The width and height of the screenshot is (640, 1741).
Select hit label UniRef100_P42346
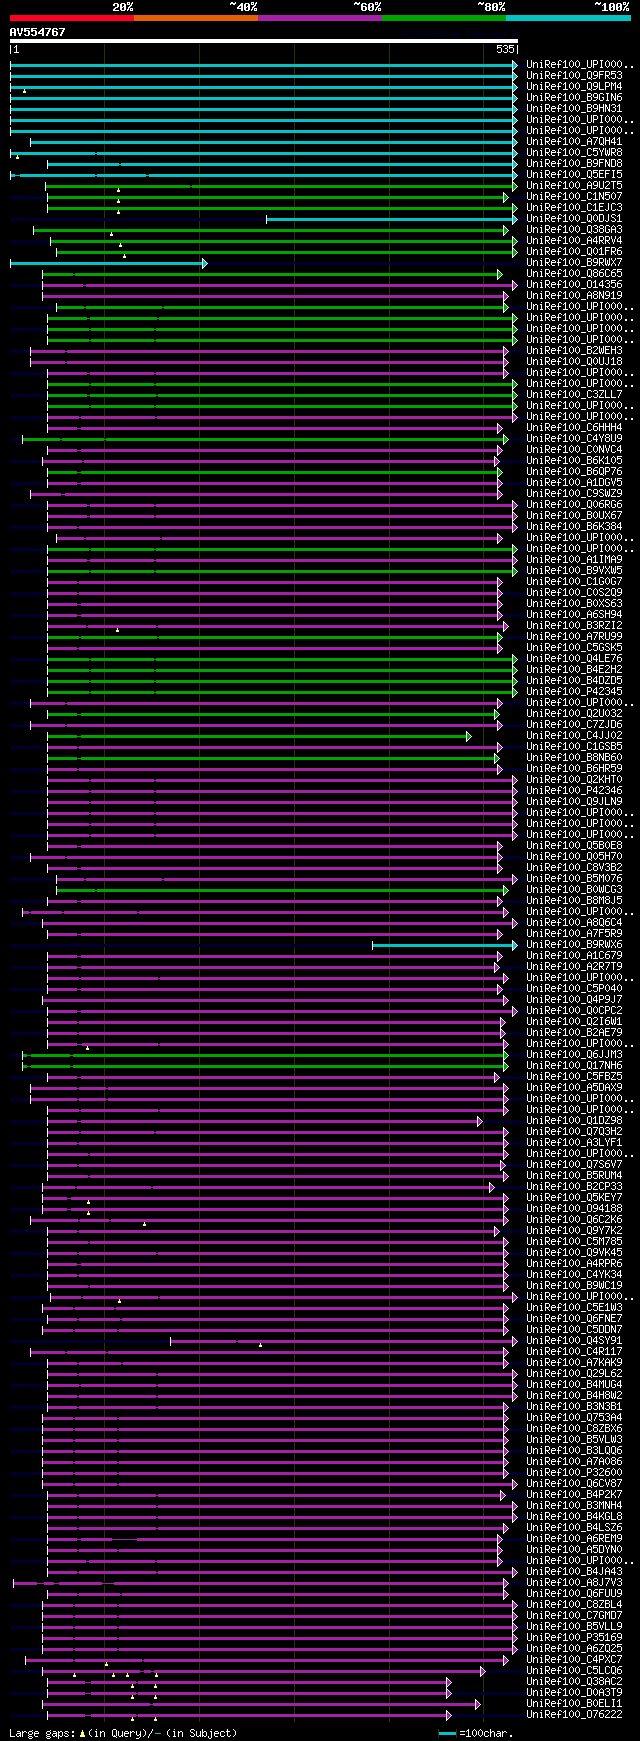pos(574,790)
